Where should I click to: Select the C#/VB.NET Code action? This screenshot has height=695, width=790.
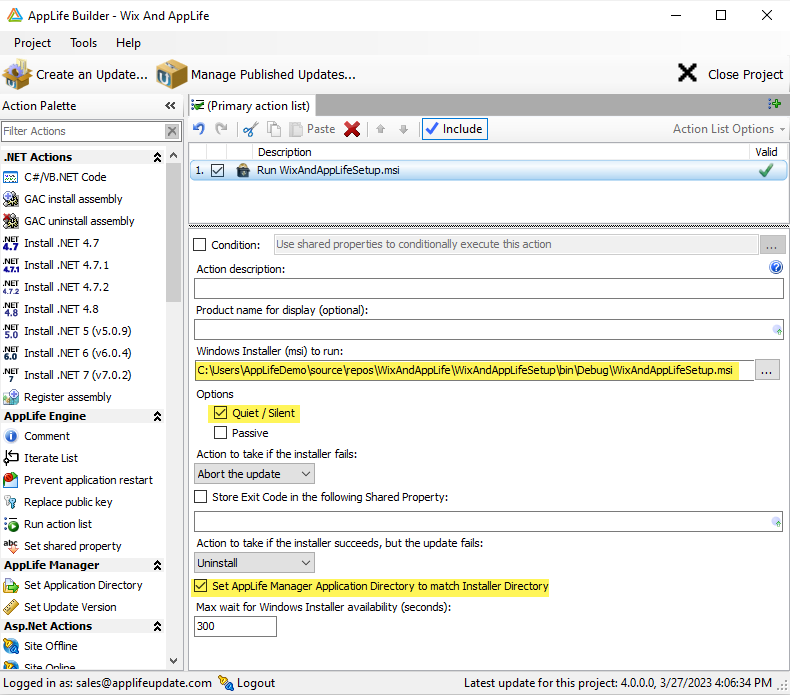[x=54, y=177]
